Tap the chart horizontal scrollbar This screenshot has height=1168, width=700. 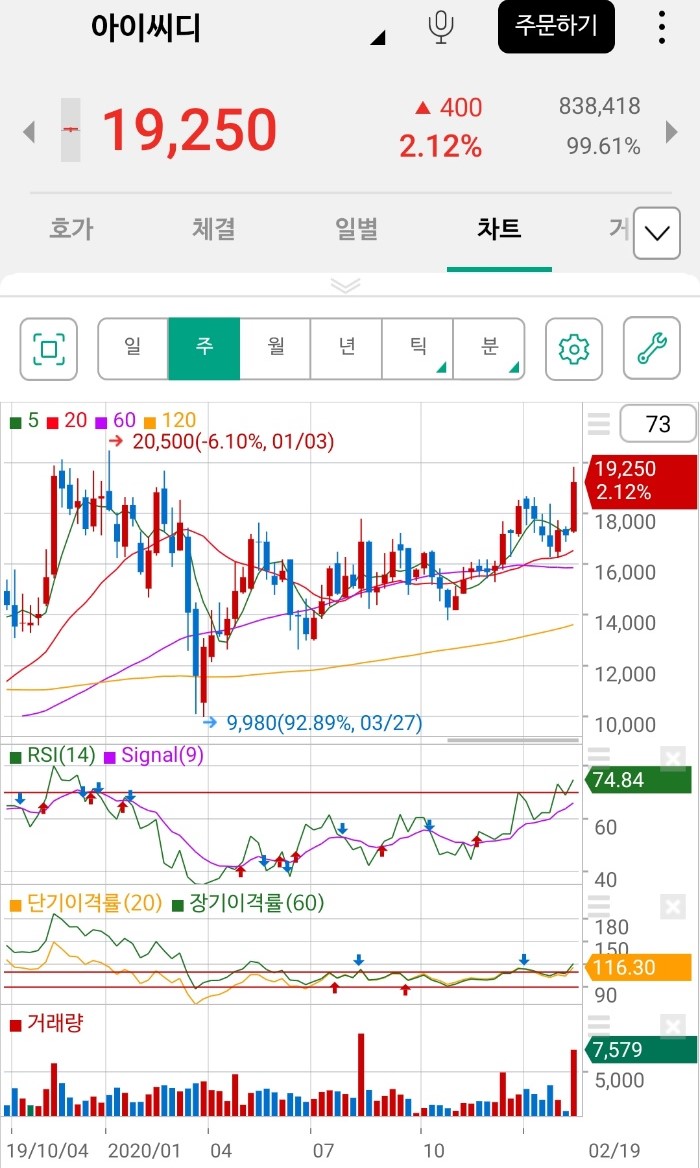(x=513, y=740)
